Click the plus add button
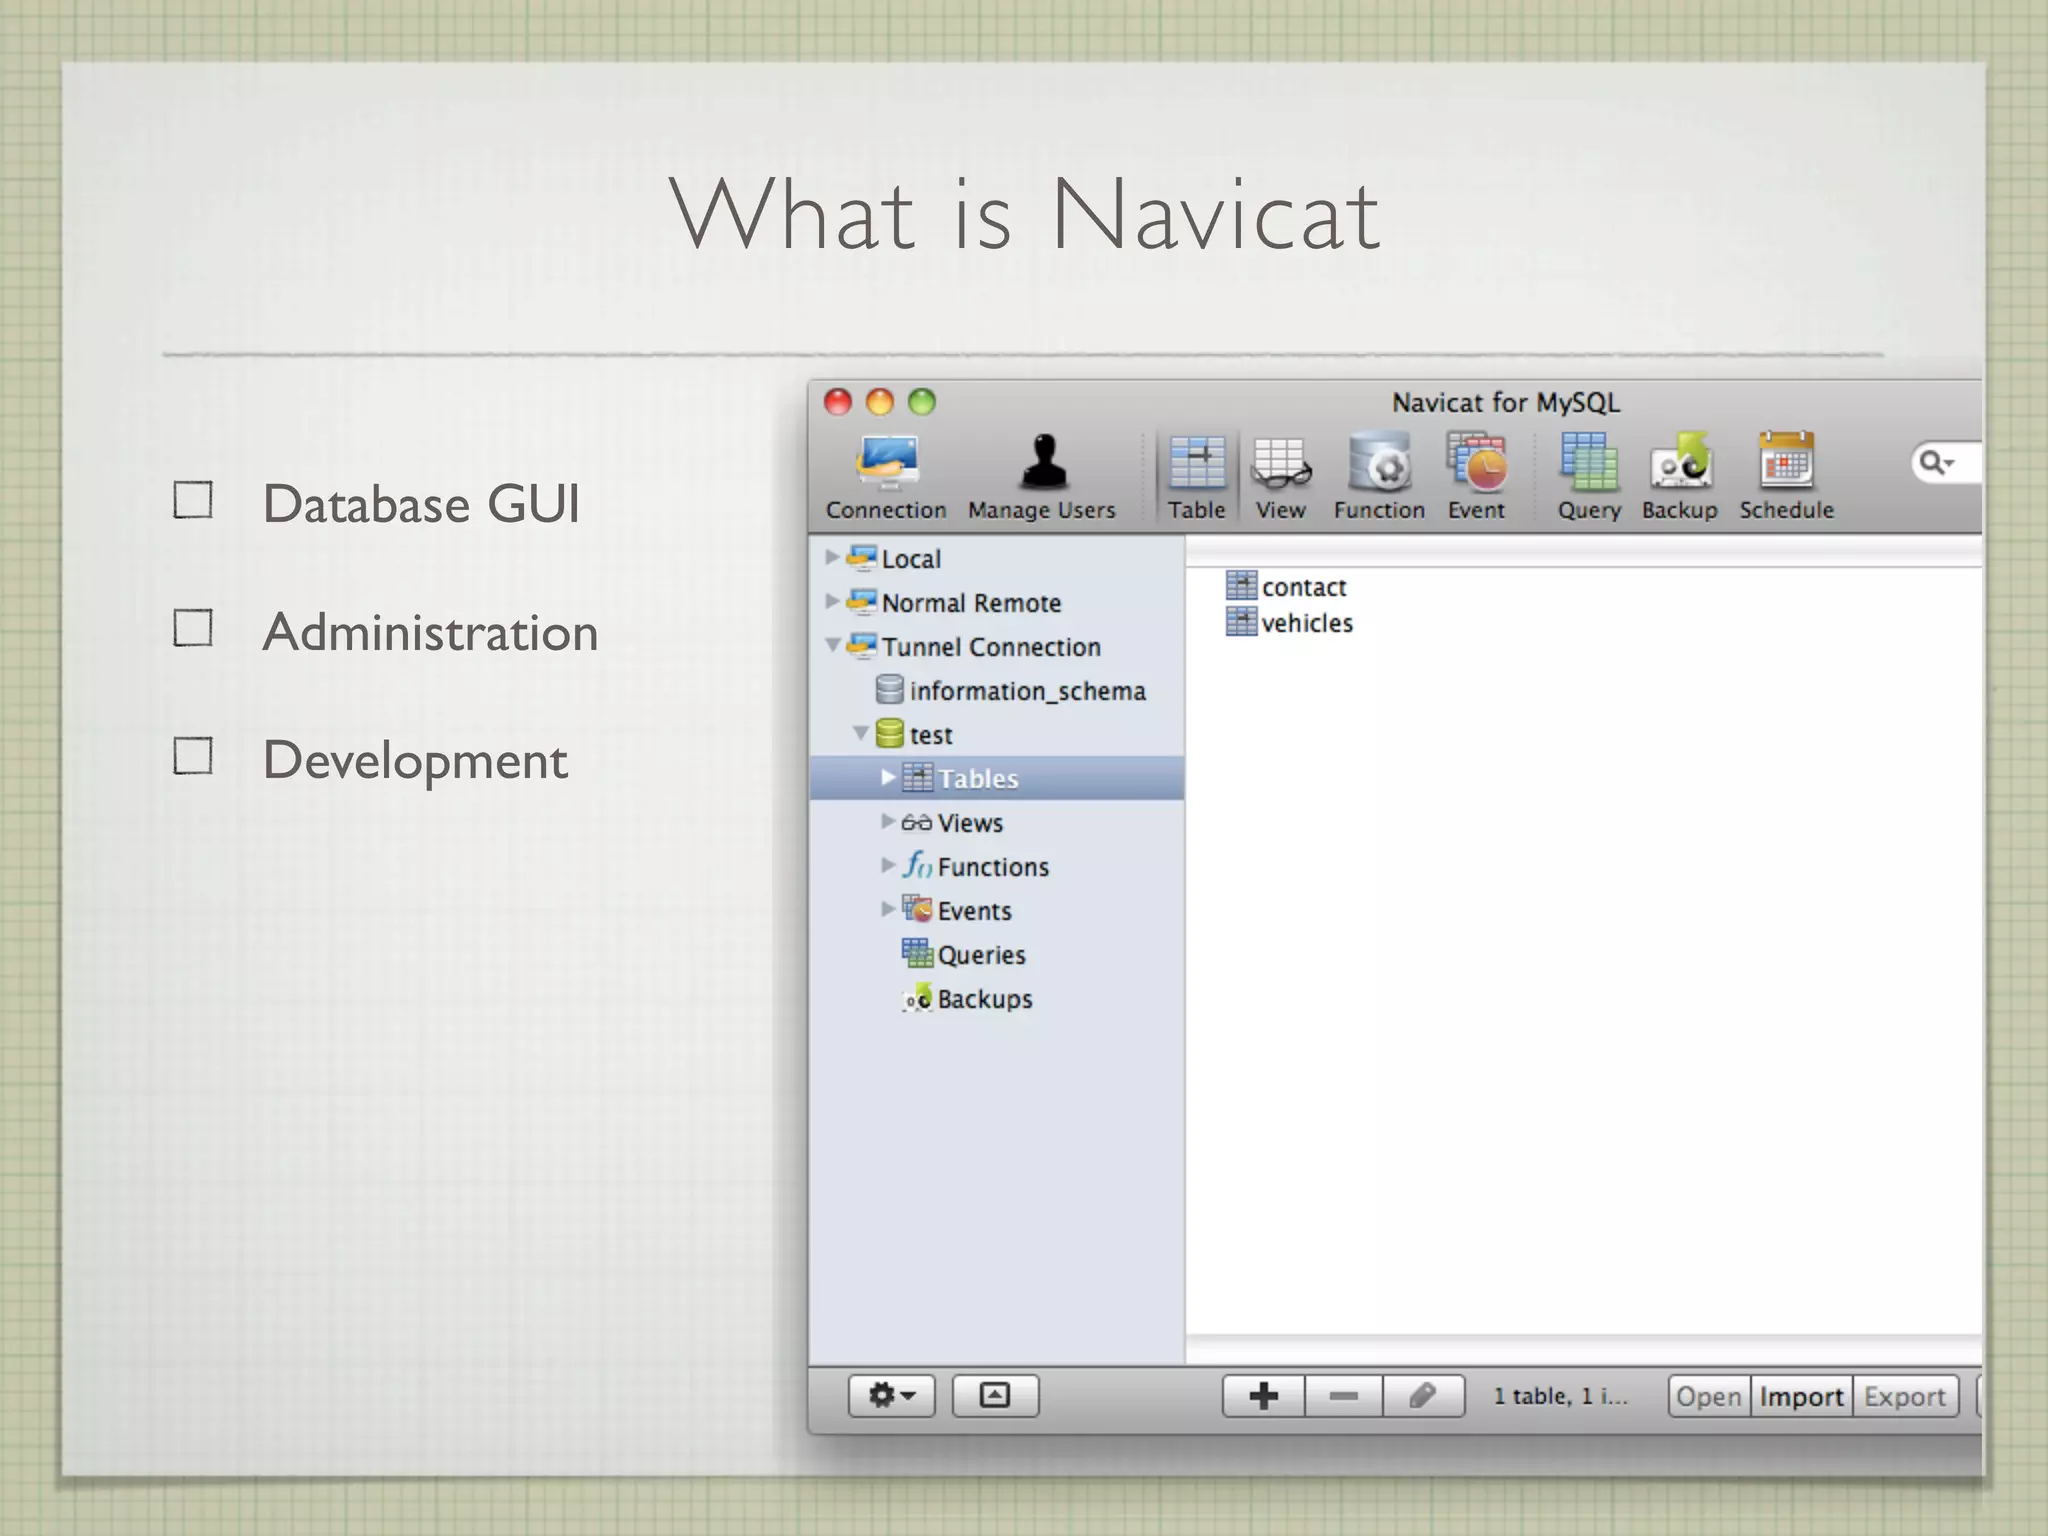The height and width of the screenshot is (1536, 2048). tap(1263, 1395)
